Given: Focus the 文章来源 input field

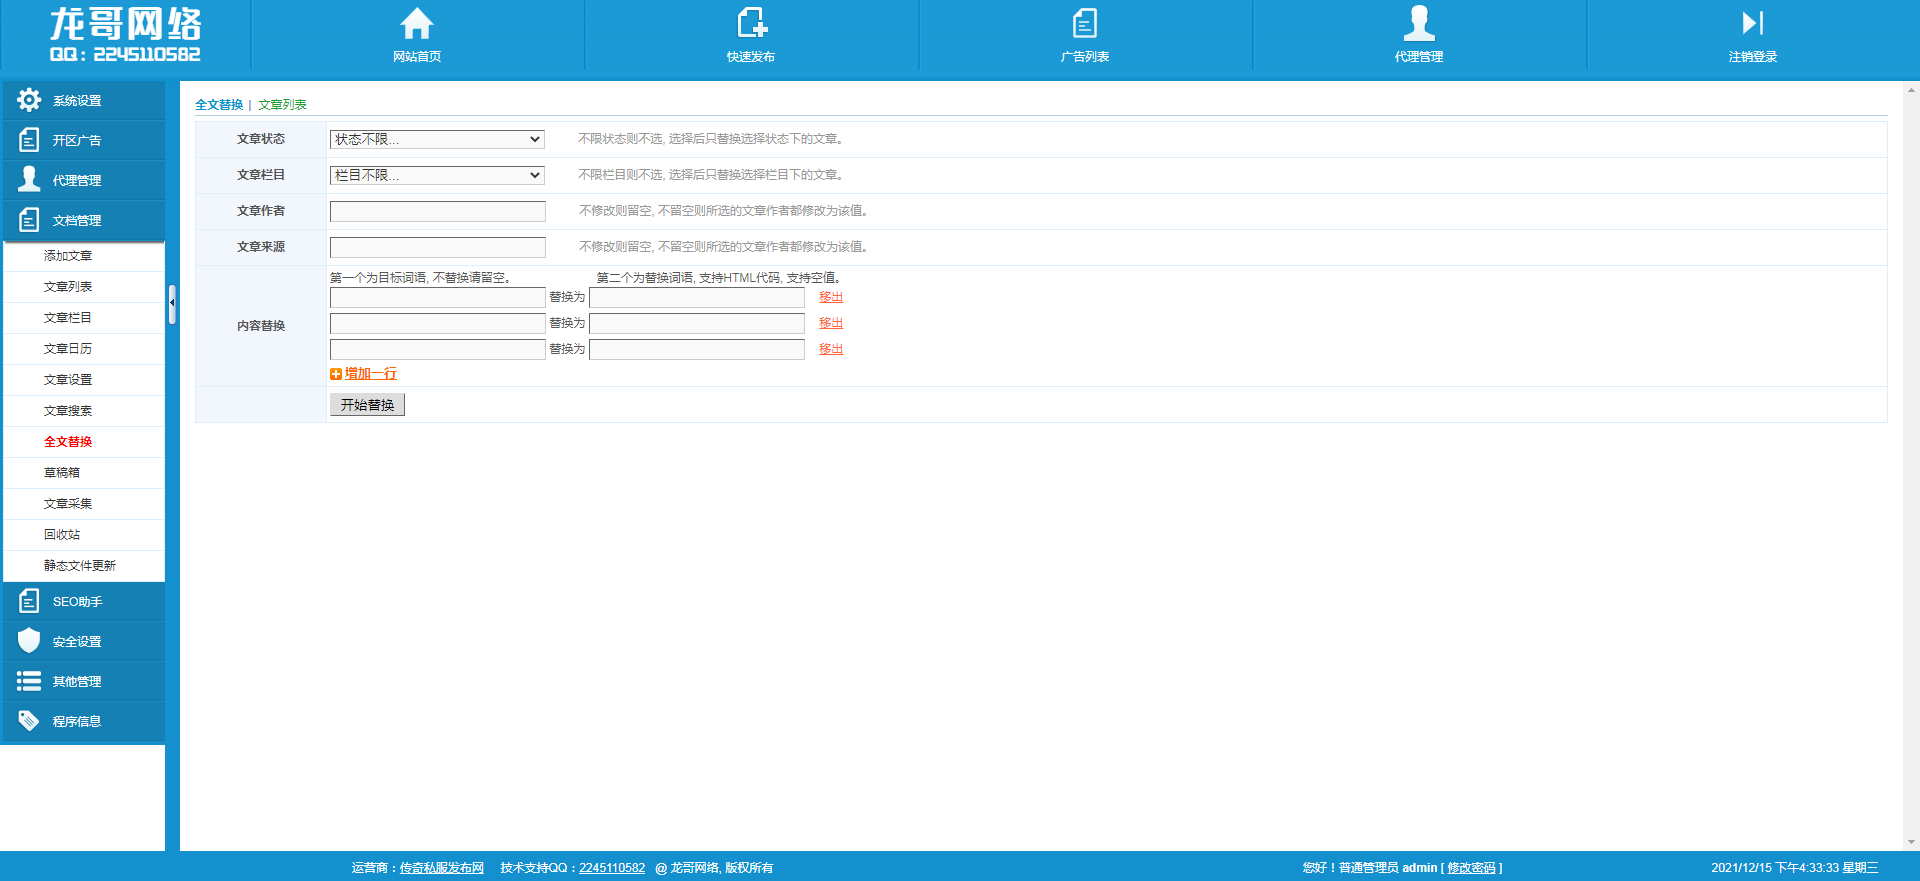Looking at the screenshot, I should coord(438,247).
